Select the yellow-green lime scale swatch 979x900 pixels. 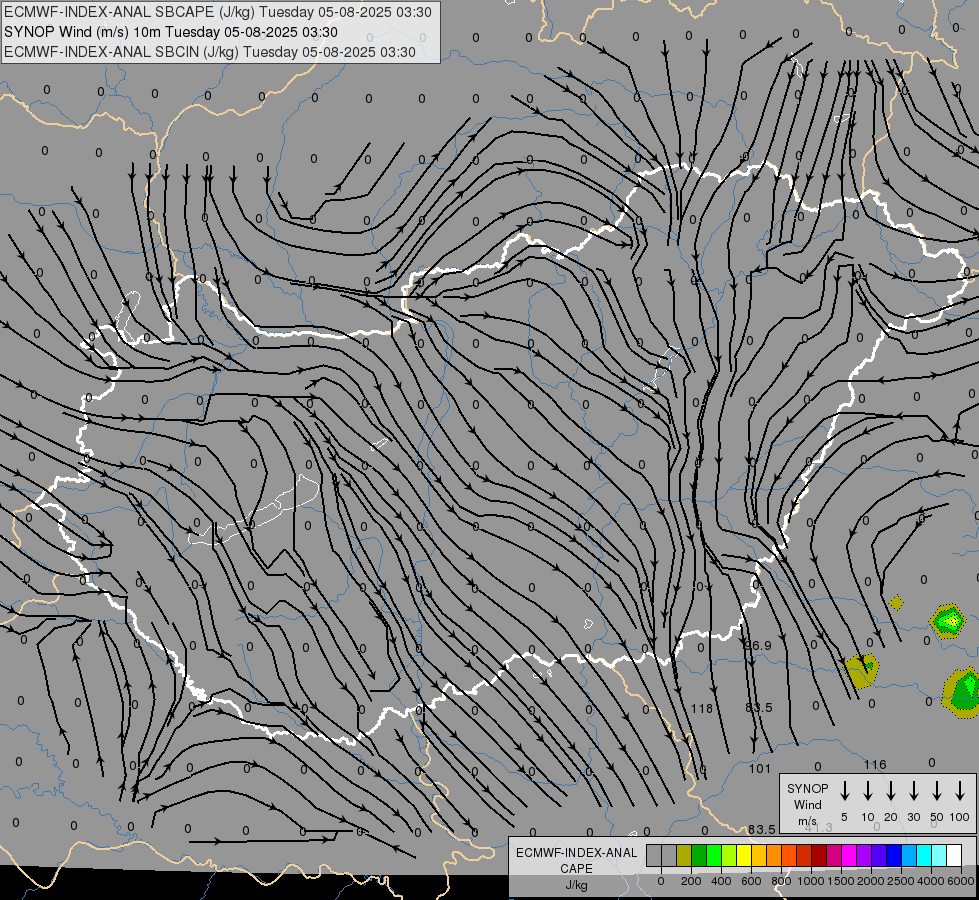point(729,856)
